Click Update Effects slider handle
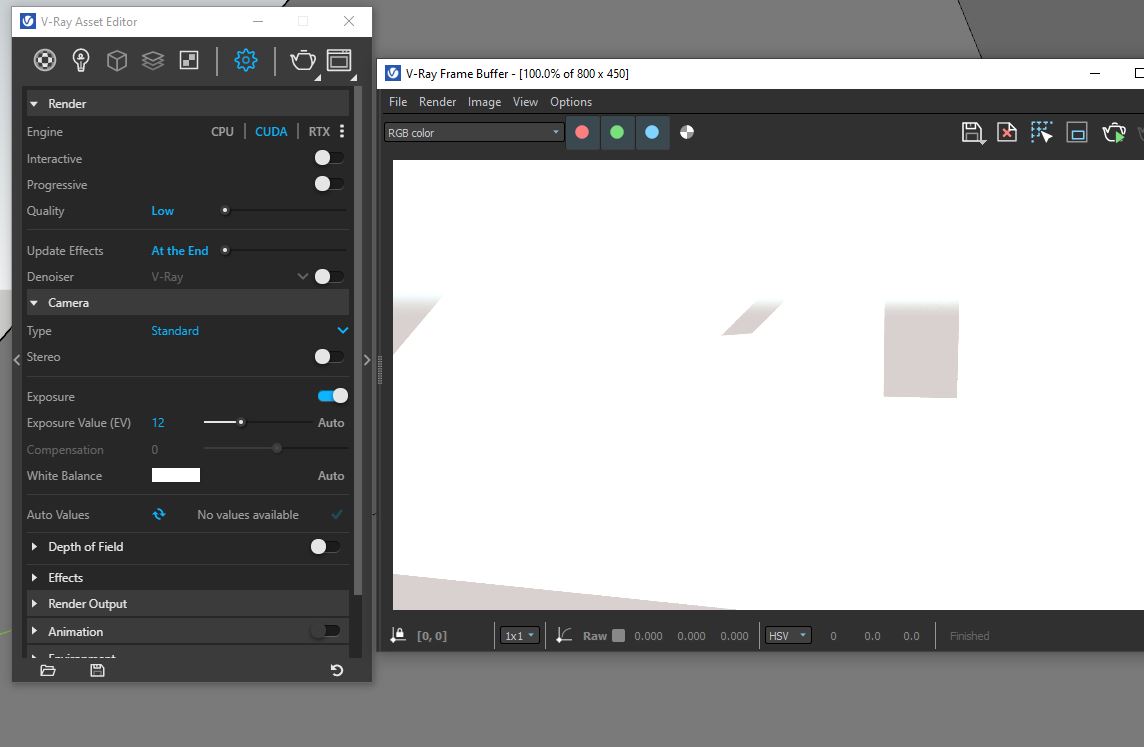1144x747 pixels. [225, 250]
